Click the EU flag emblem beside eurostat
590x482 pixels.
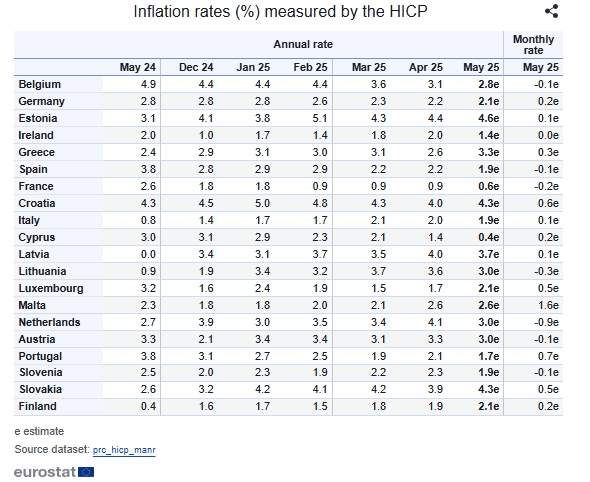[x=86, y=472]
